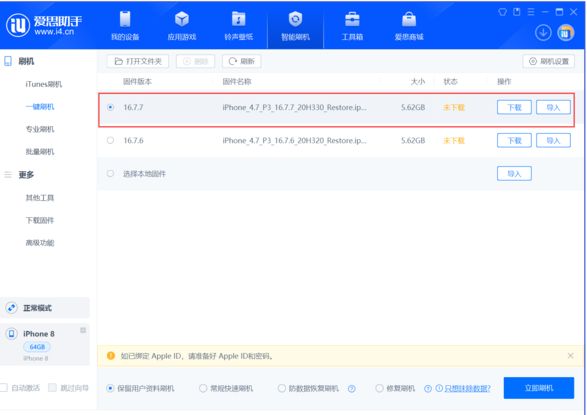Click the 正常模式 mode icon

[x=12, y=308]
